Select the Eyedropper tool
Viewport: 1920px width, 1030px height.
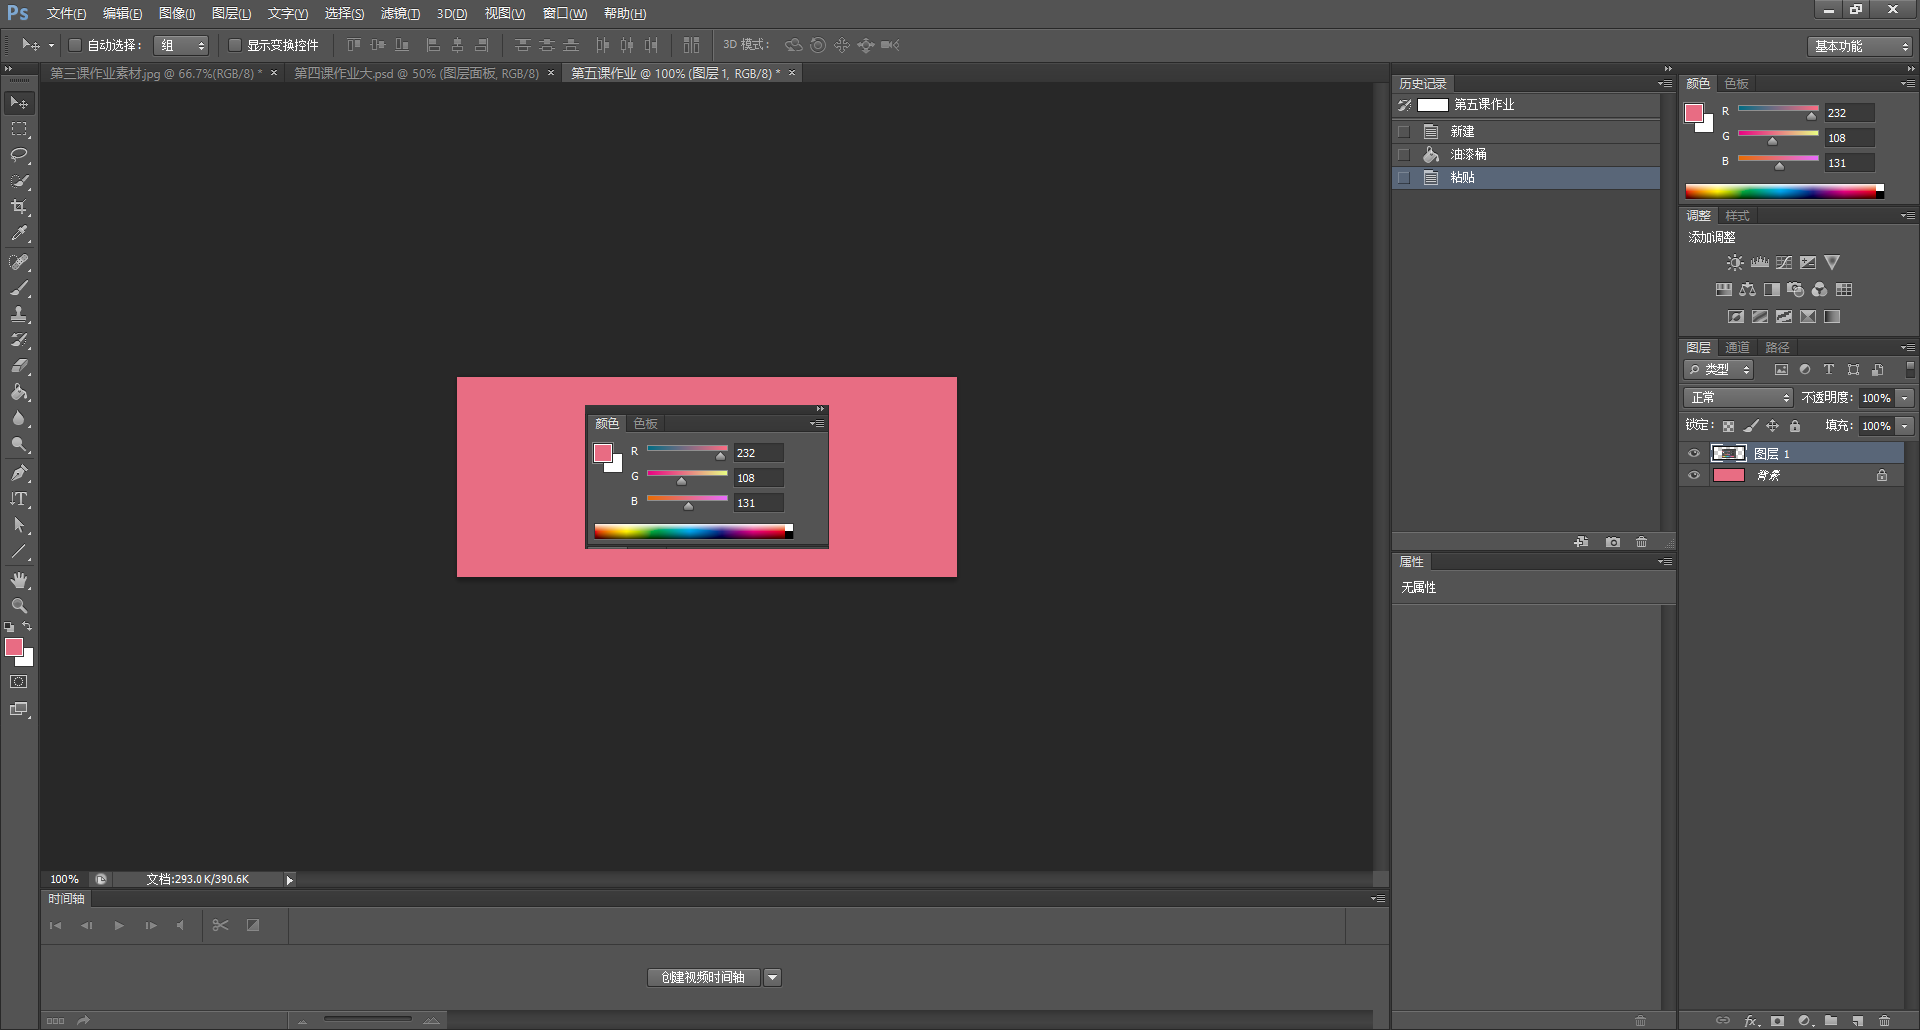19,233
